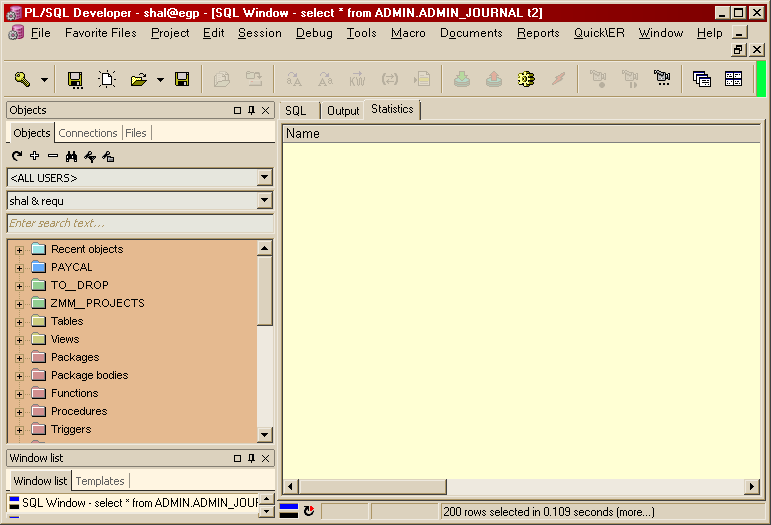Click the refresh icon in Objects panel
Viewport: 771px width, 525px height.
[x=17, y=156]
